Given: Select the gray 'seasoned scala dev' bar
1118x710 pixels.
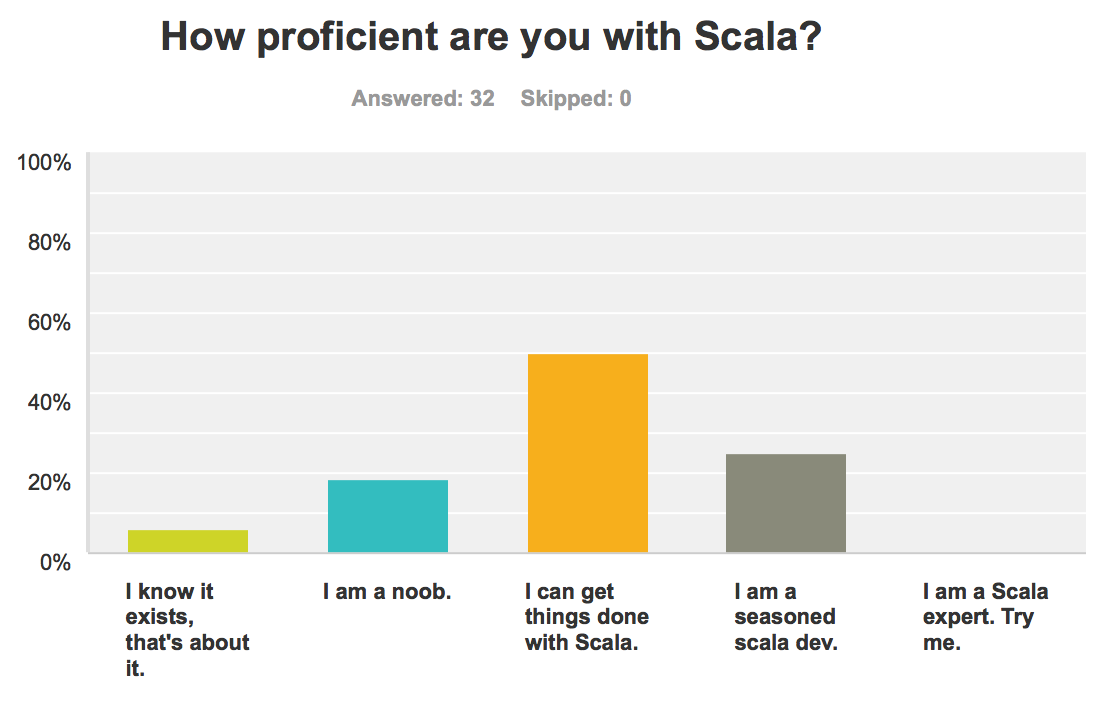Looking at the screenshot, I should point(786,503).
